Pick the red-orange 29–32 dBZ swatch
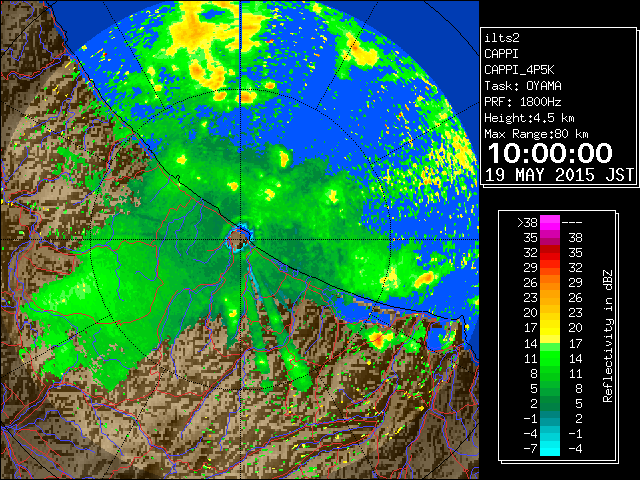Viewport: 640px width, 480px height. tap(550, 268)
